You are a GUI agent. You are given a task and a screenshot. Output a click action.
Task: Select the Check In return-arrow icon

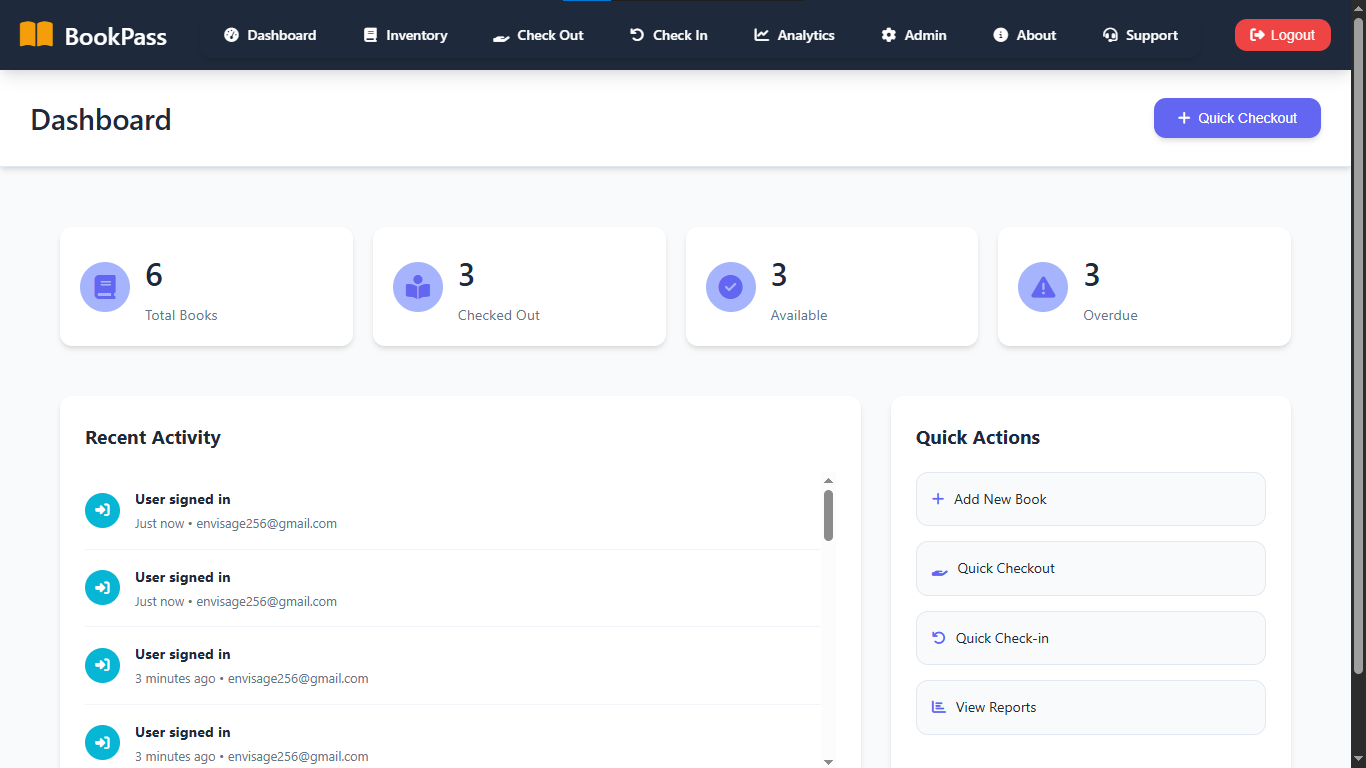click(636, 35)
